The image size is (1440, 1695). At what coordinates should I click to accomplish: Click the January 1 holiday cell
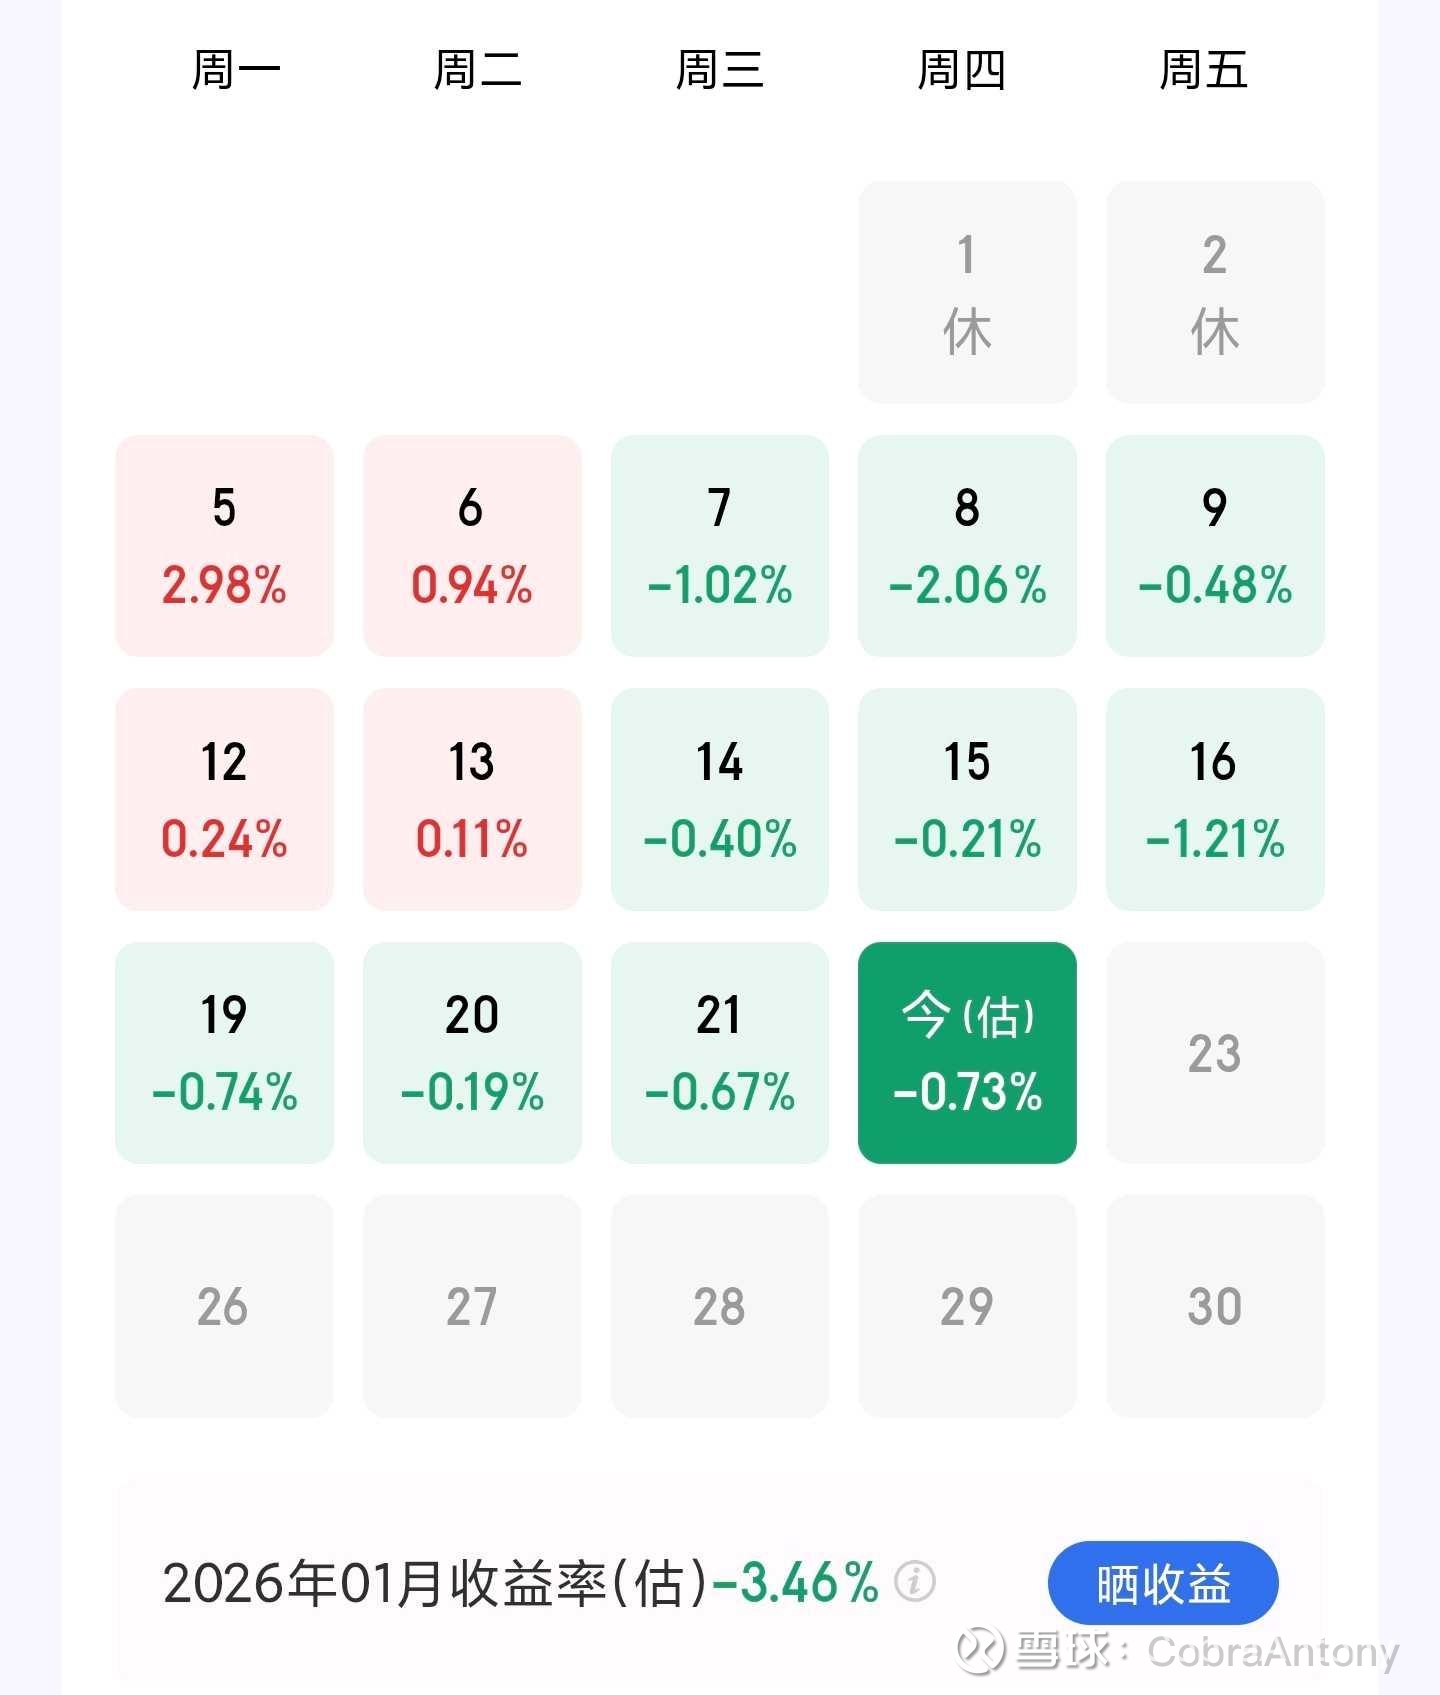967,292
